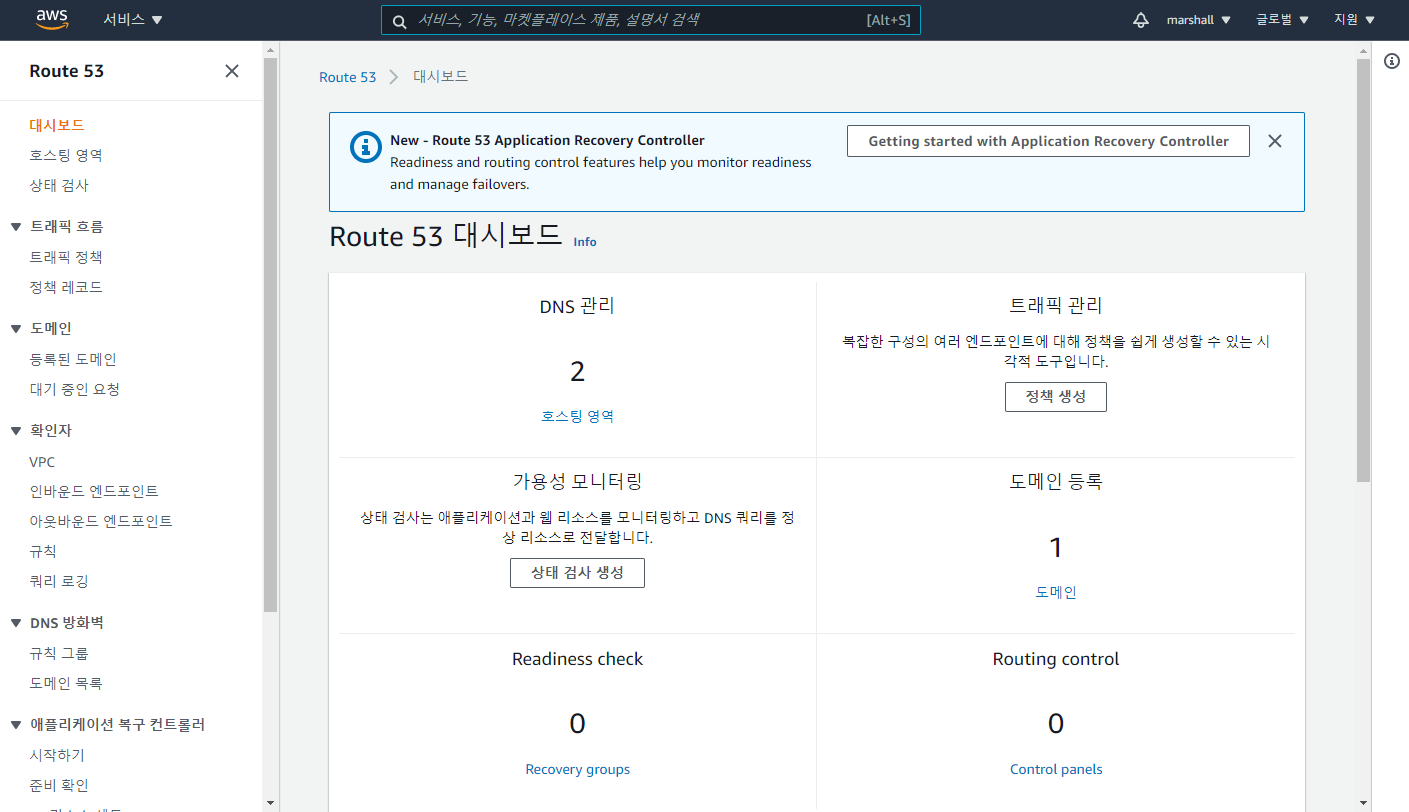Select 시작하기 in the sidebar

tap(57, 755)
